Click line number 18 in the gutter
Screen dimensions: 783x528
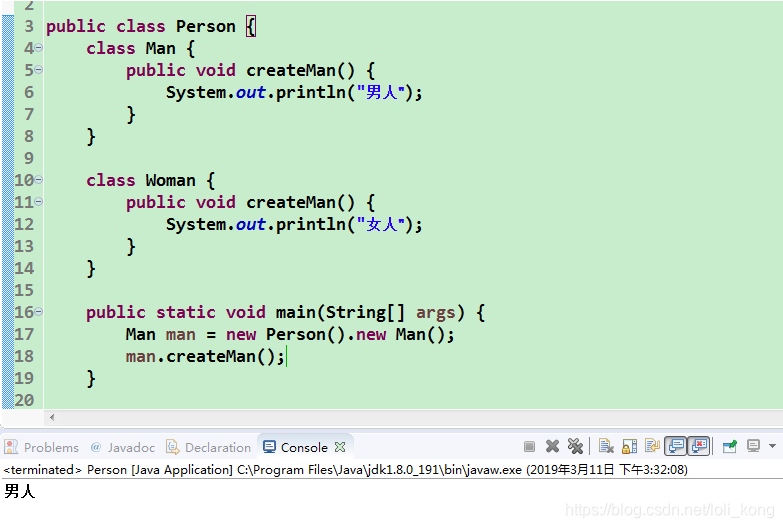tap(24, 356)
